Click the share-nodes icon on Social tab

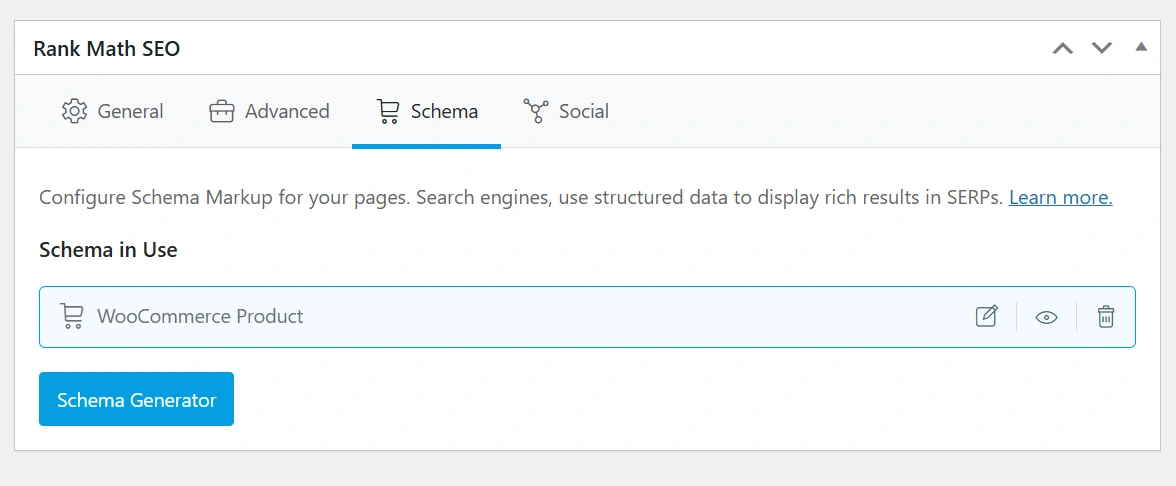[x=536, y=111]
